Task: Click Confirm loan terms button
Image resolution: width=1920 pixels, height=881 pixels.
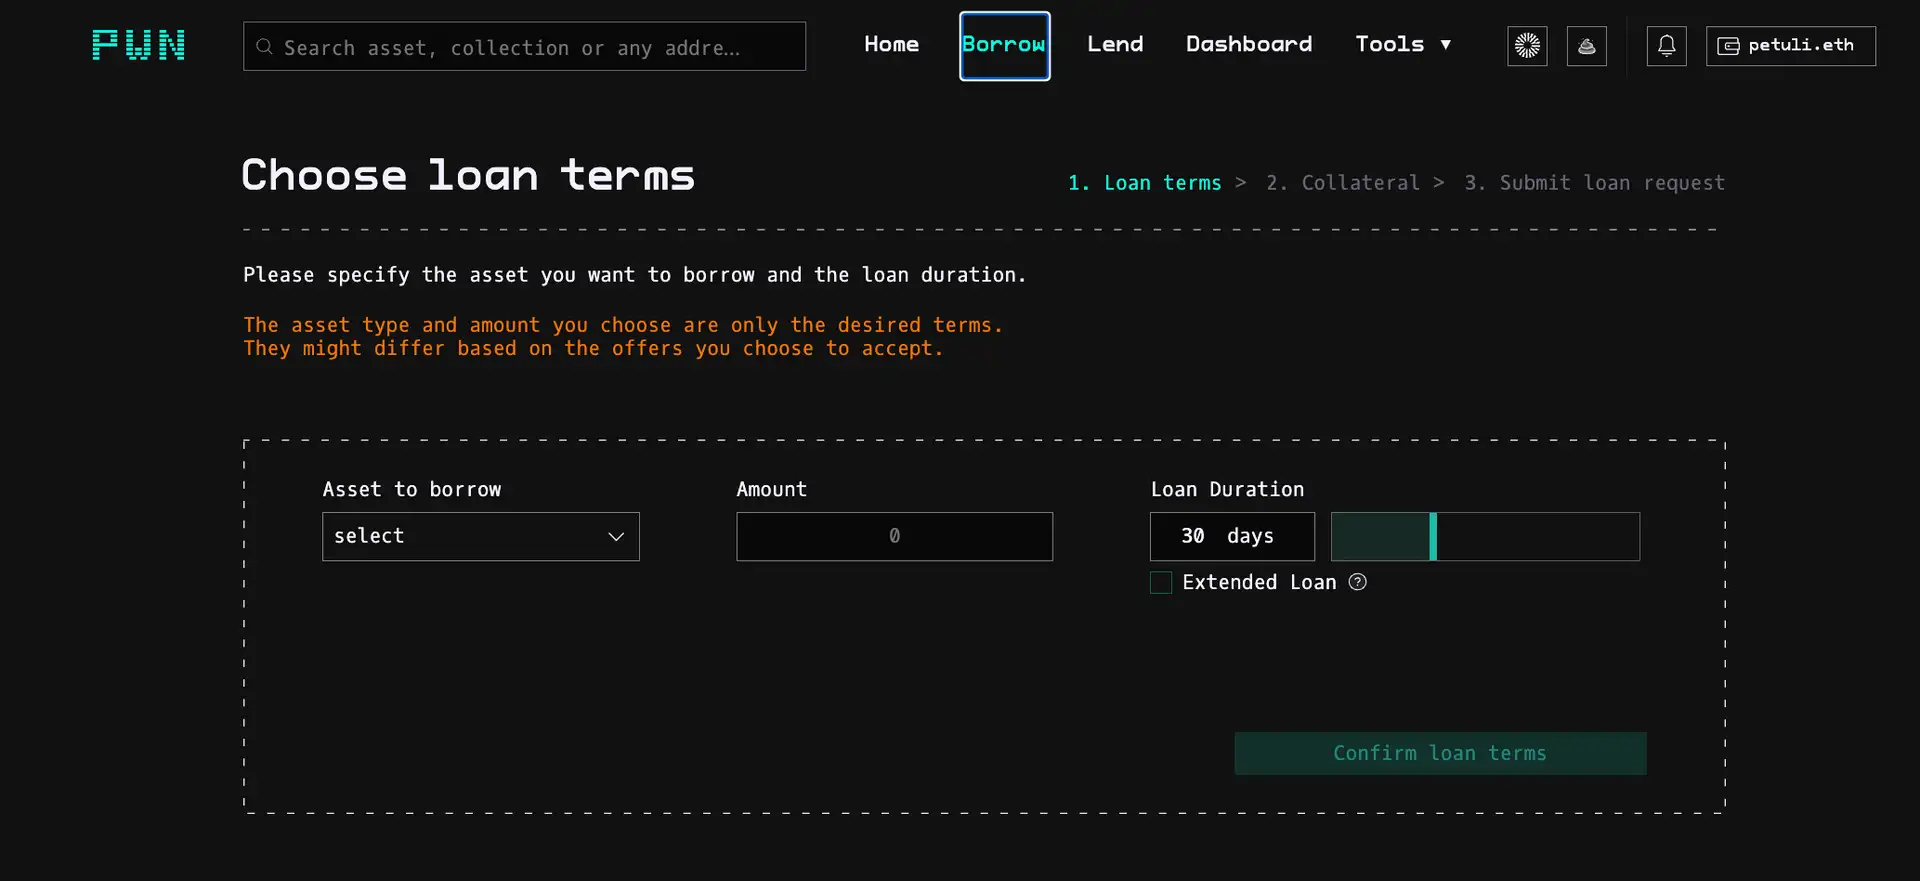Action: [1439, 753]
